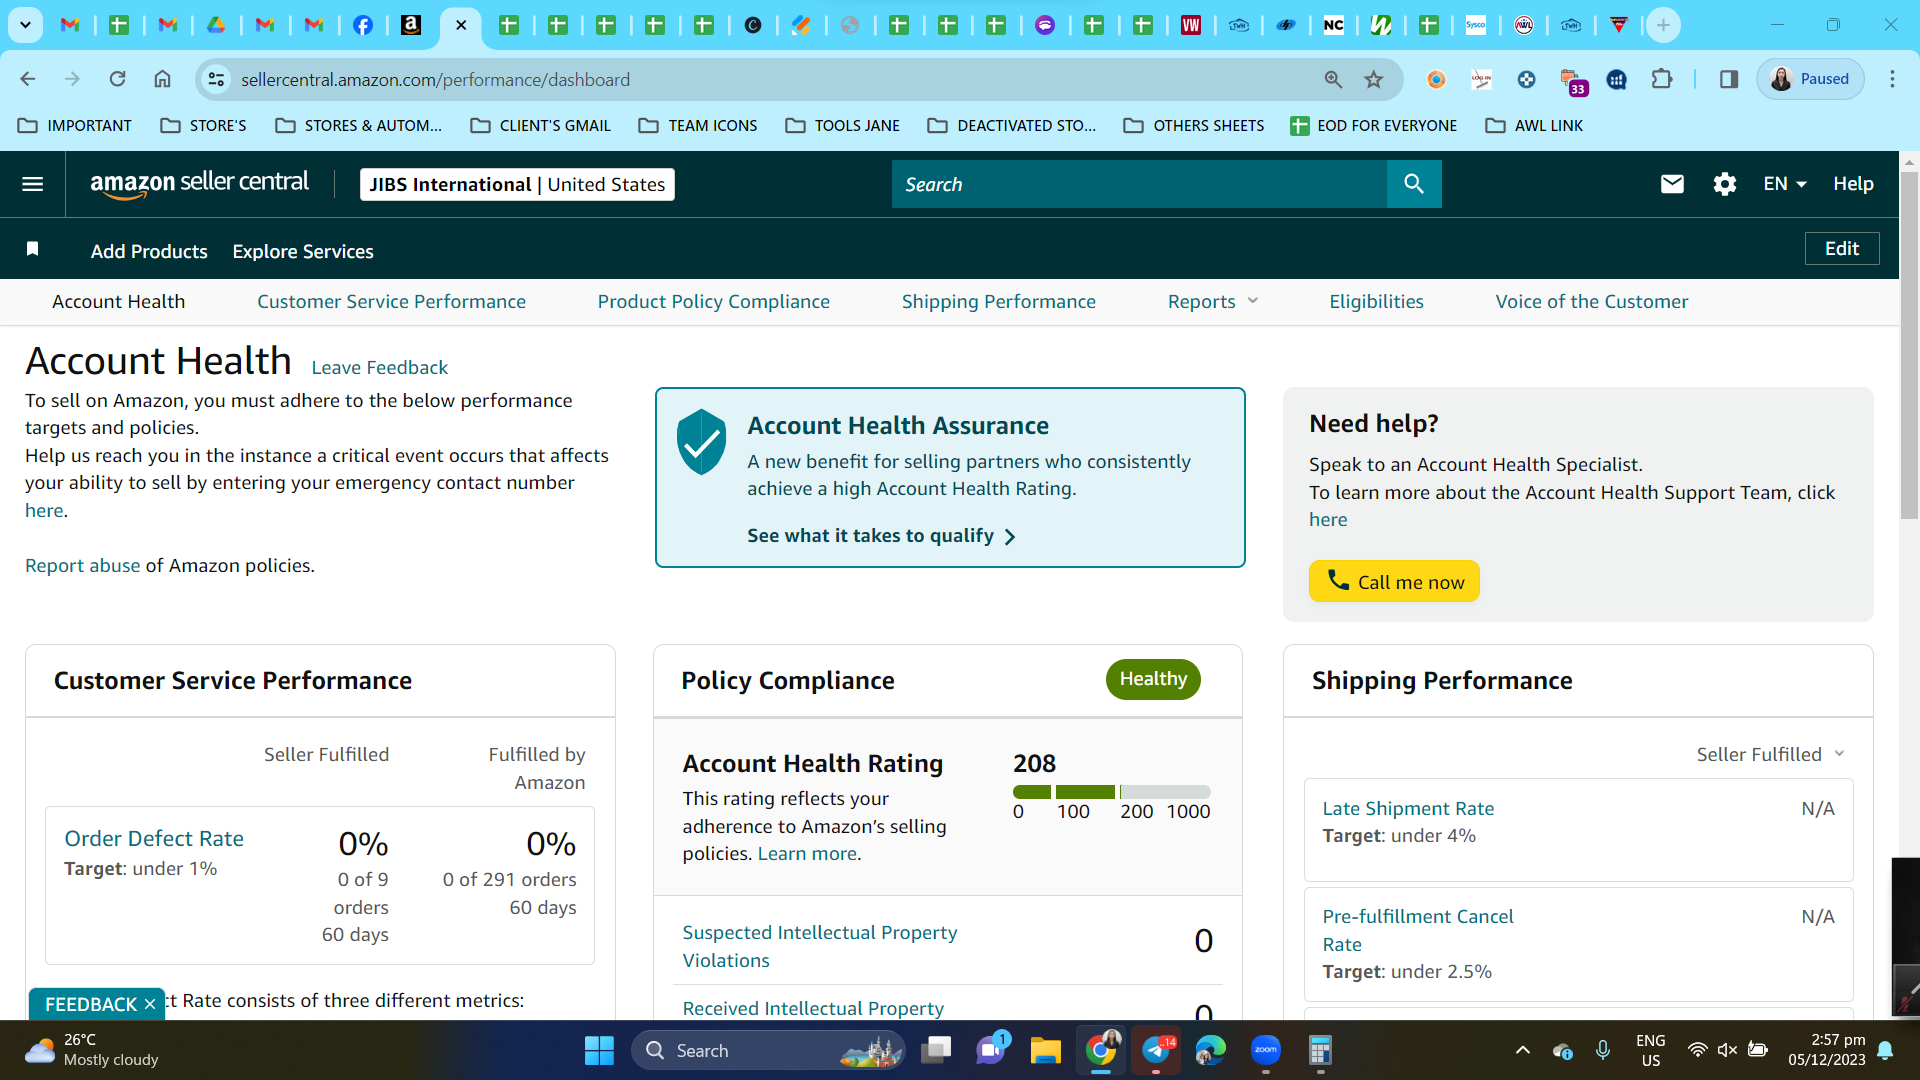Open Pre-fulfillment Cancel Rate link
Viewport: 1920px width, 1080px height.
click(1418, 931)
